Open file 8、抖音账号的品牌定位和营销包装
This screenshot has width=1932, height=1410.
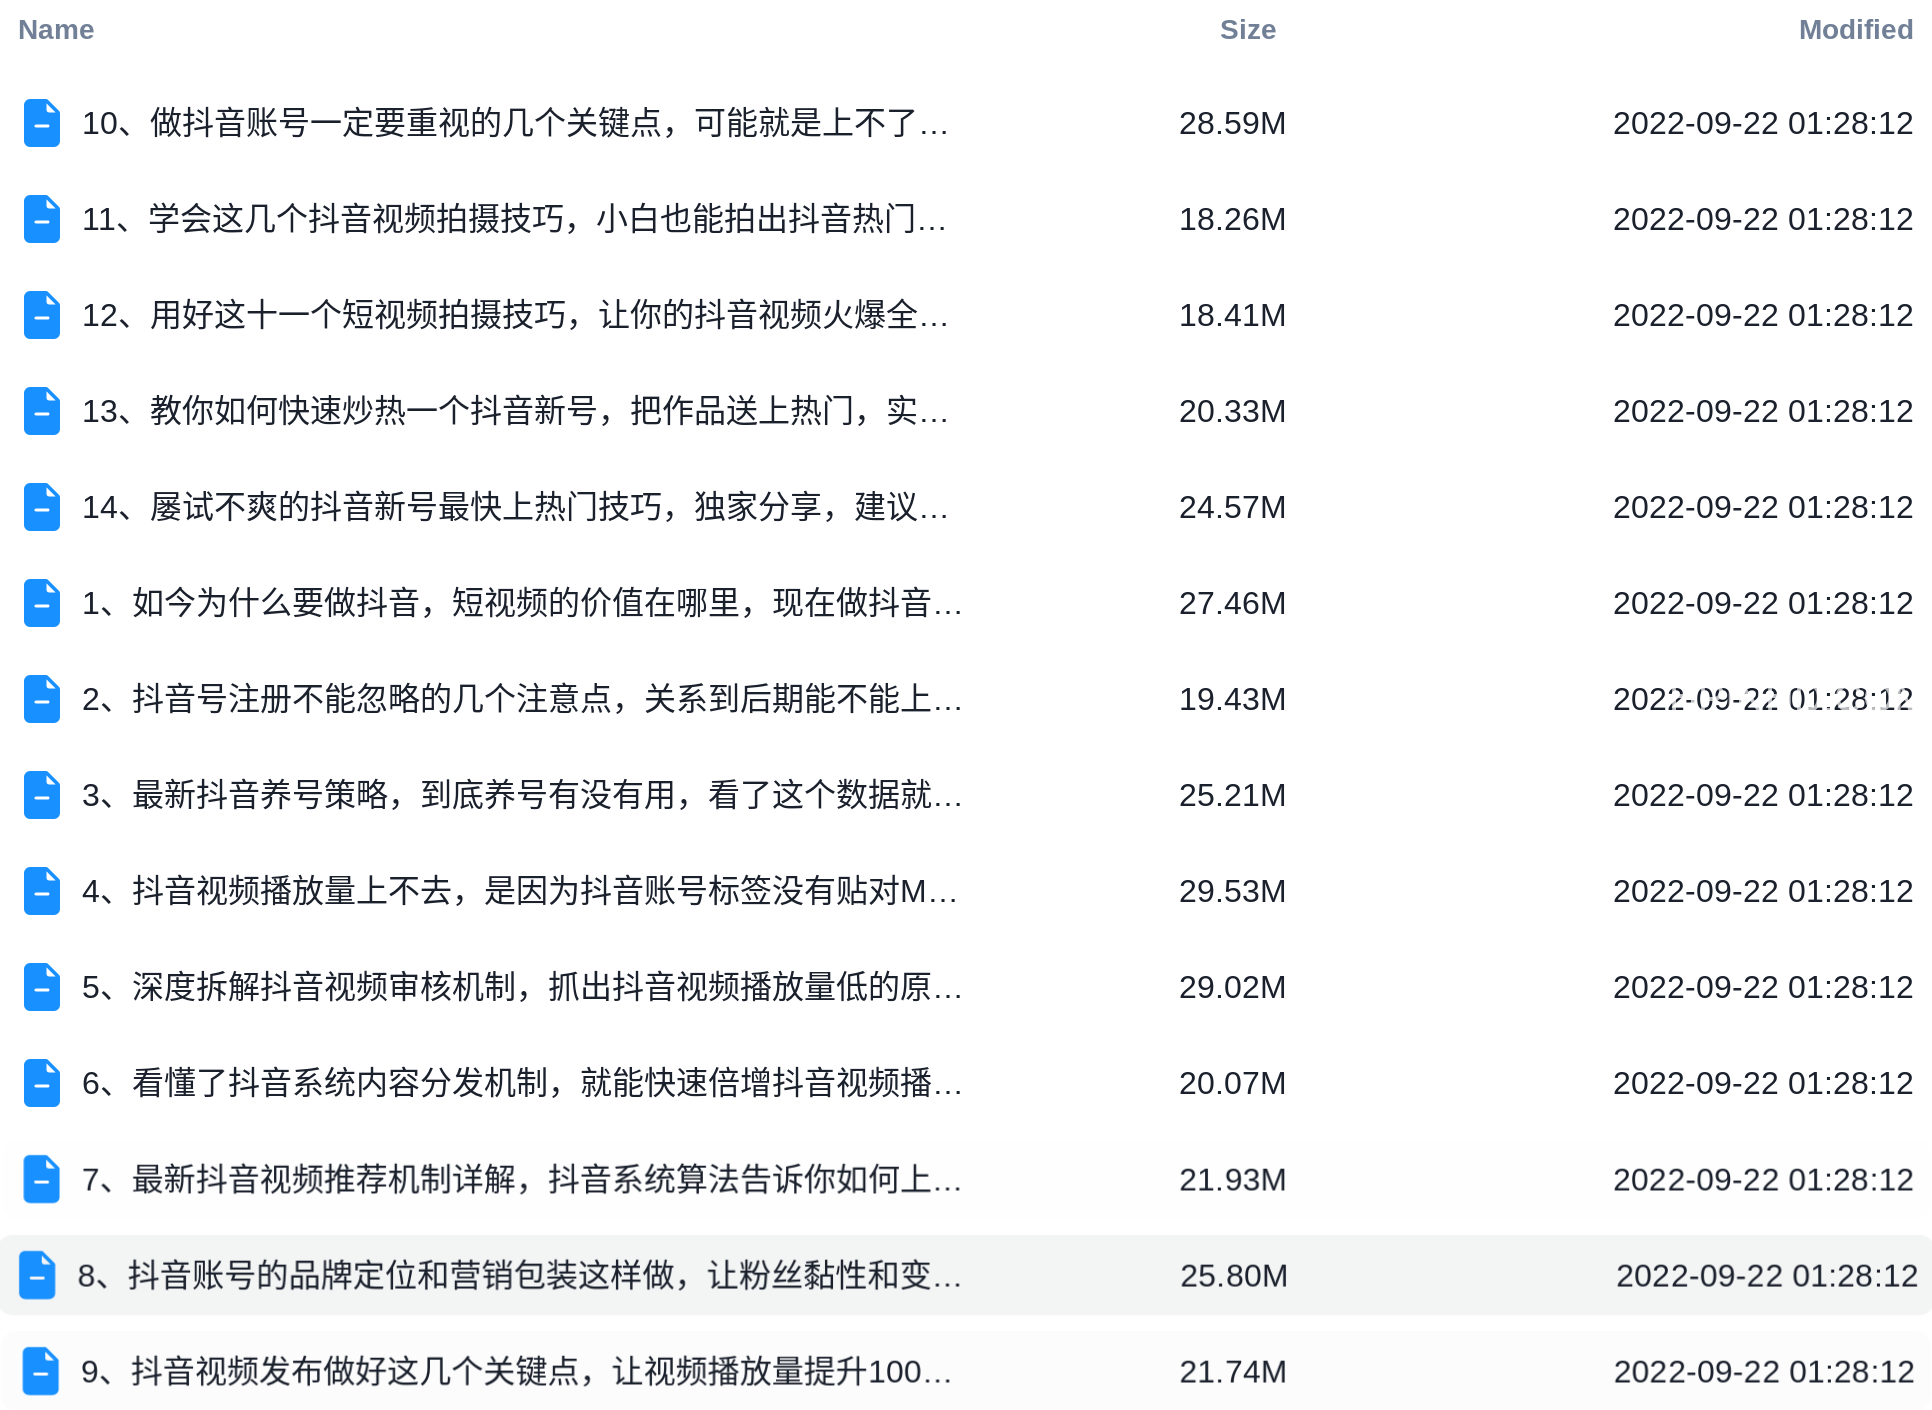tap(520, 1275)
